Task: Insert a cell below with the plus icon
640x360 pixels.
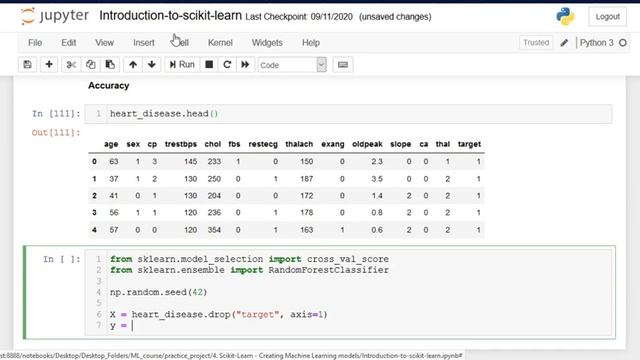Action: [49, 64]
